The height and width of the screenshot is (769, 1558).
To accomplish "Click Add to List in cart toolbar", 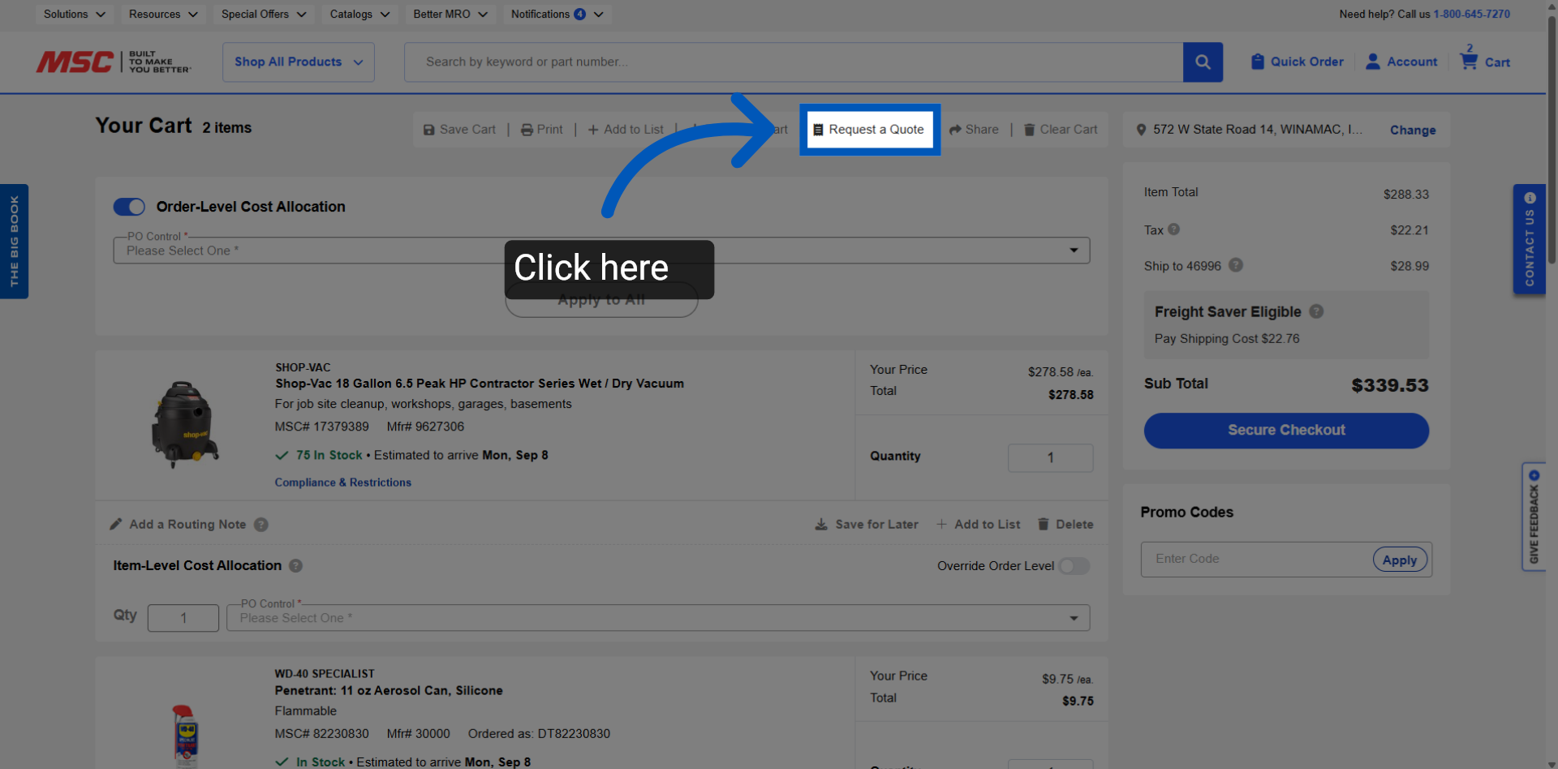I will click(x=625, y=129).
